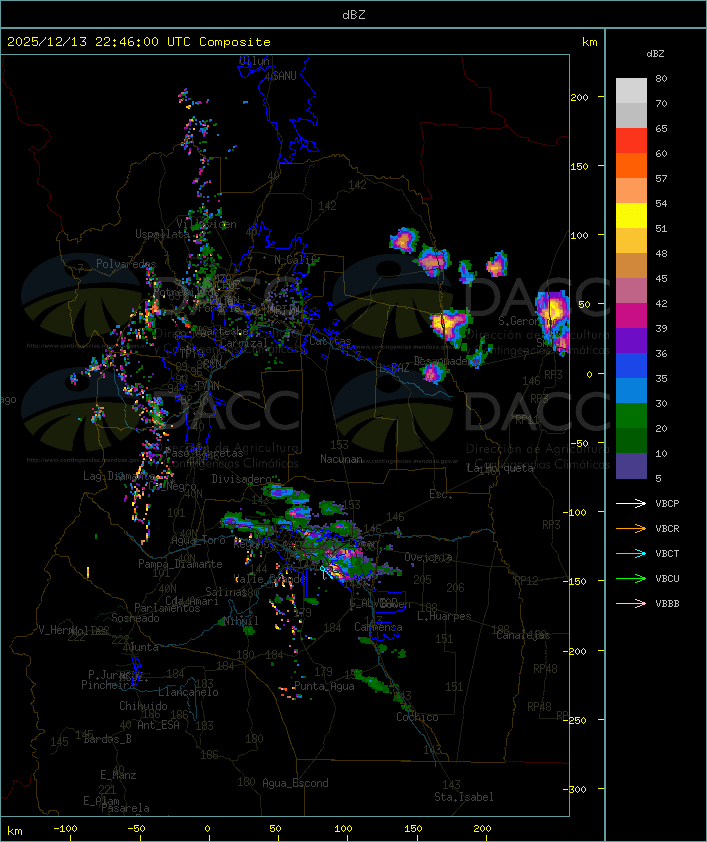Select the tan 48 dBZ legend swatch
This screenshot has height=842, width=707.
click(631, 265)
